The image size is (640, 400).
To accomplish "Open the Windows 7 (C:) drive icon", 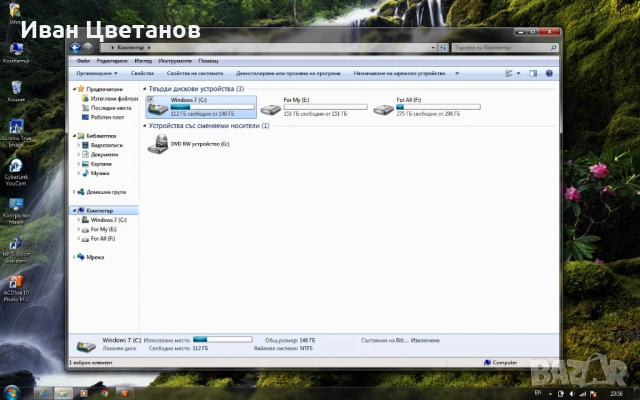I will click(158, 109).
